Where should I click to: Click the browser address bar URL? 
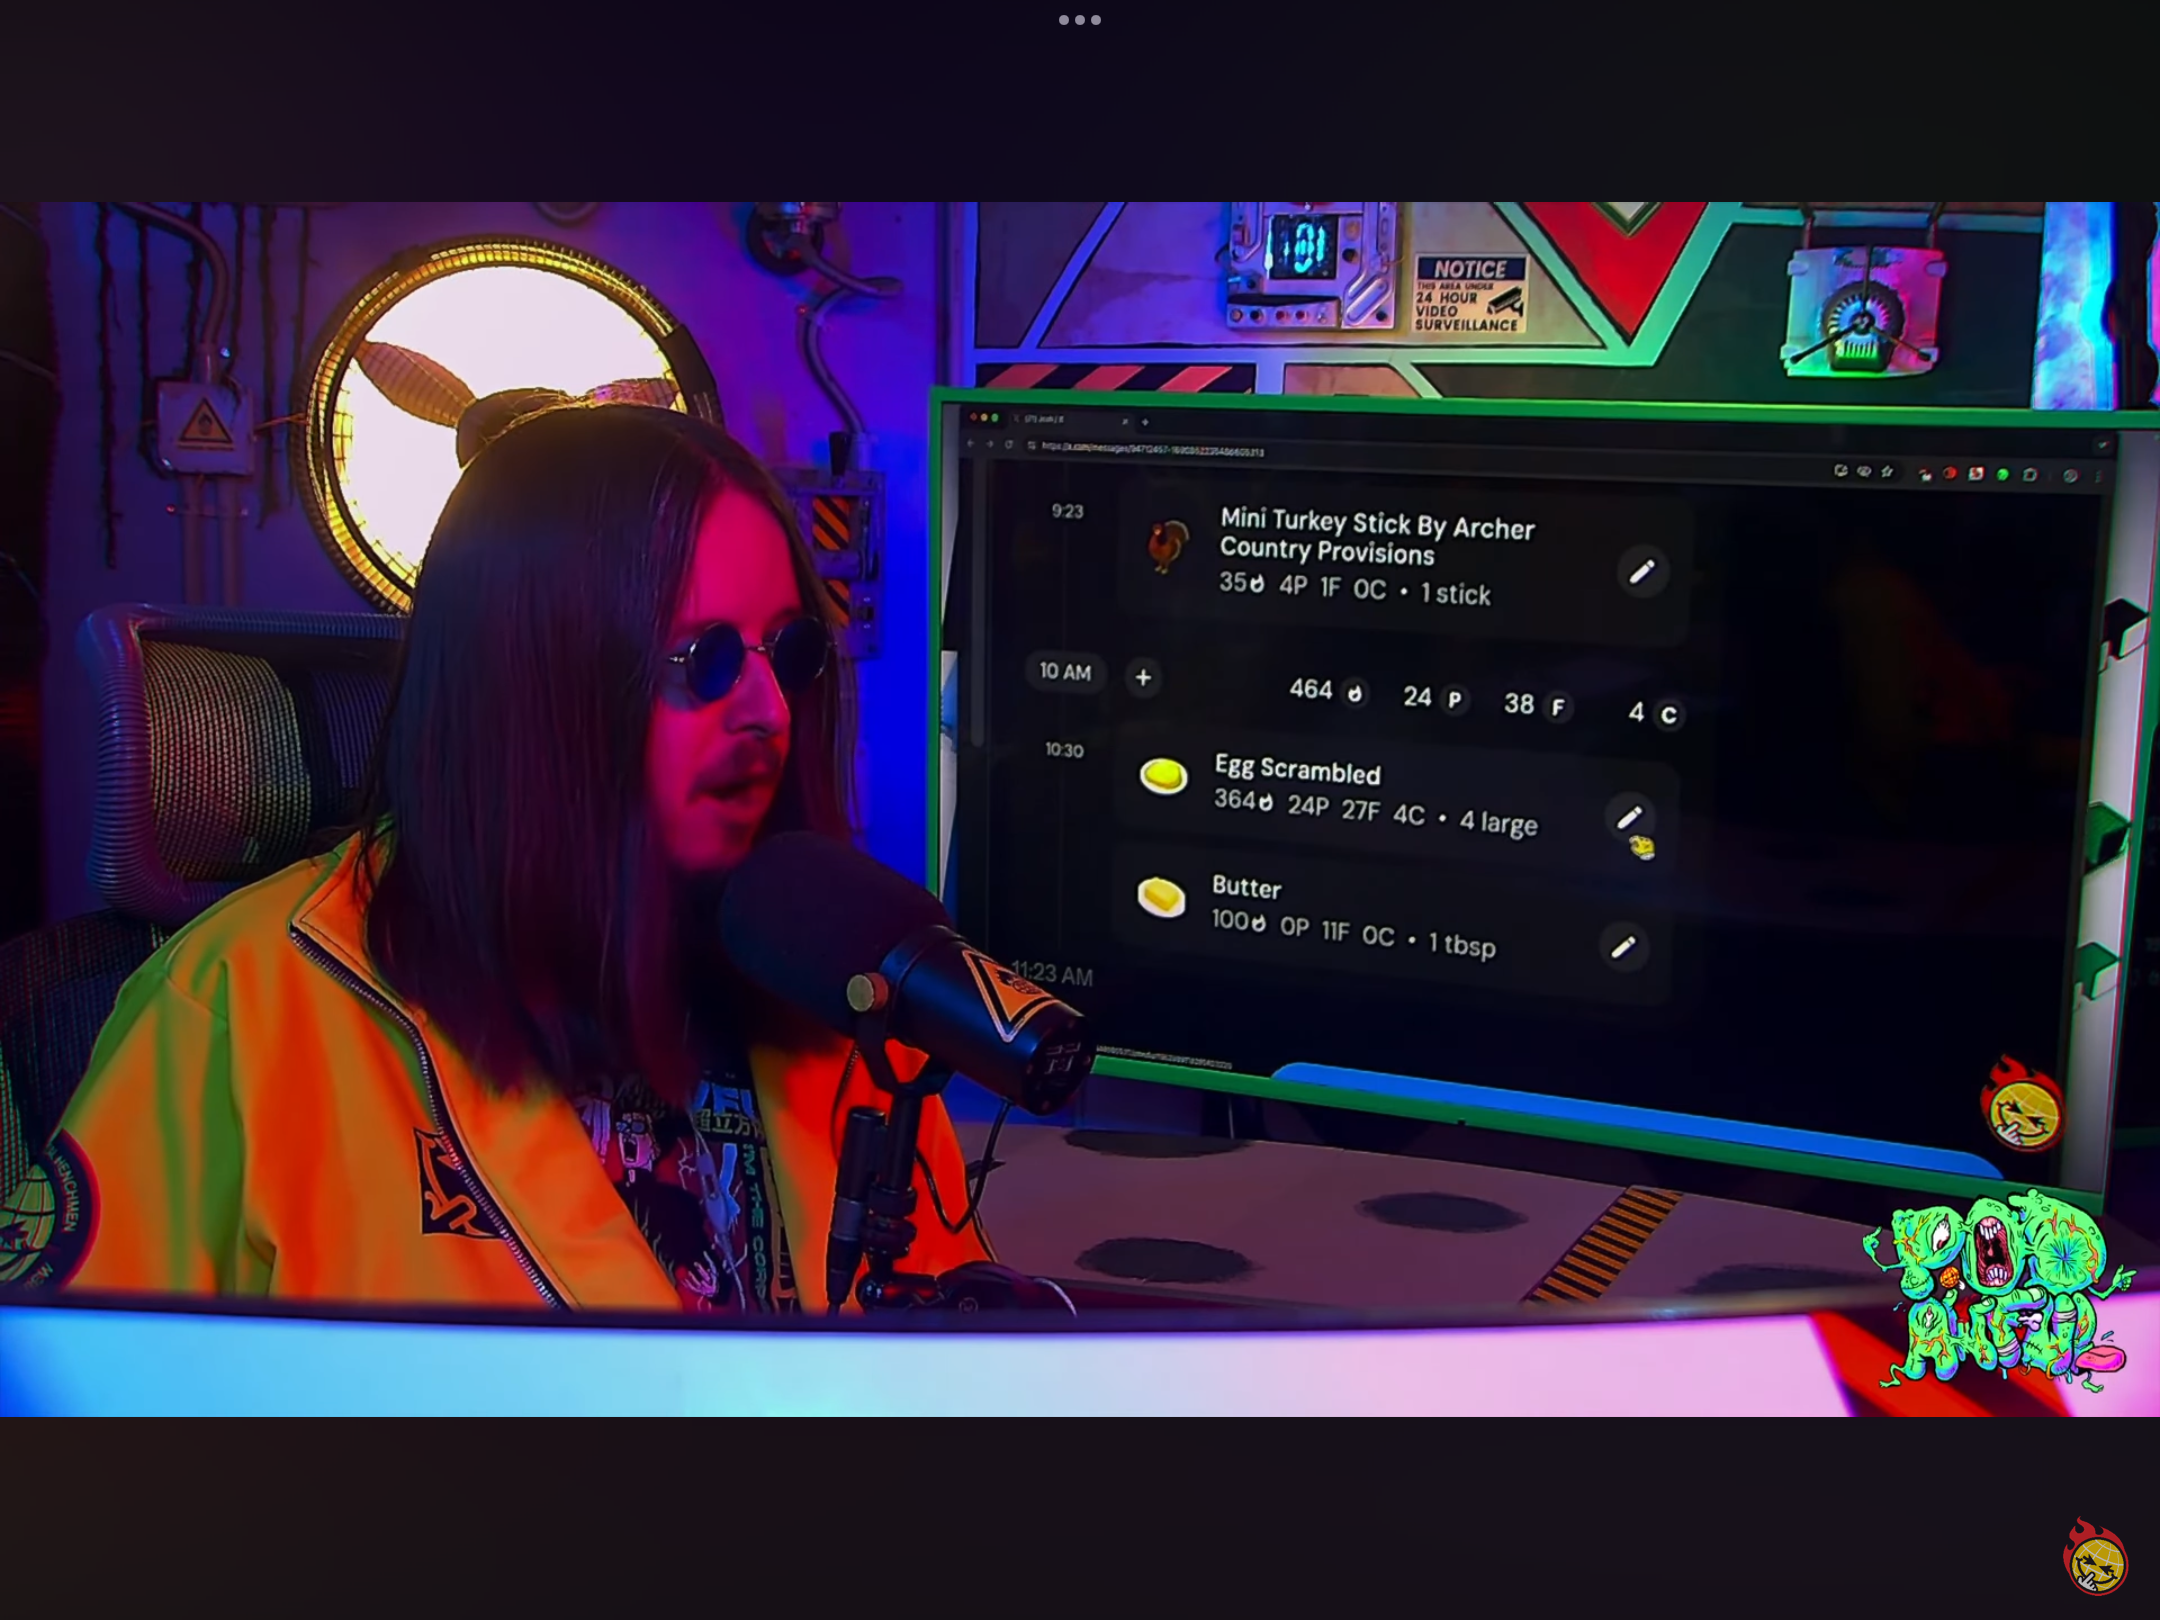1150,450
